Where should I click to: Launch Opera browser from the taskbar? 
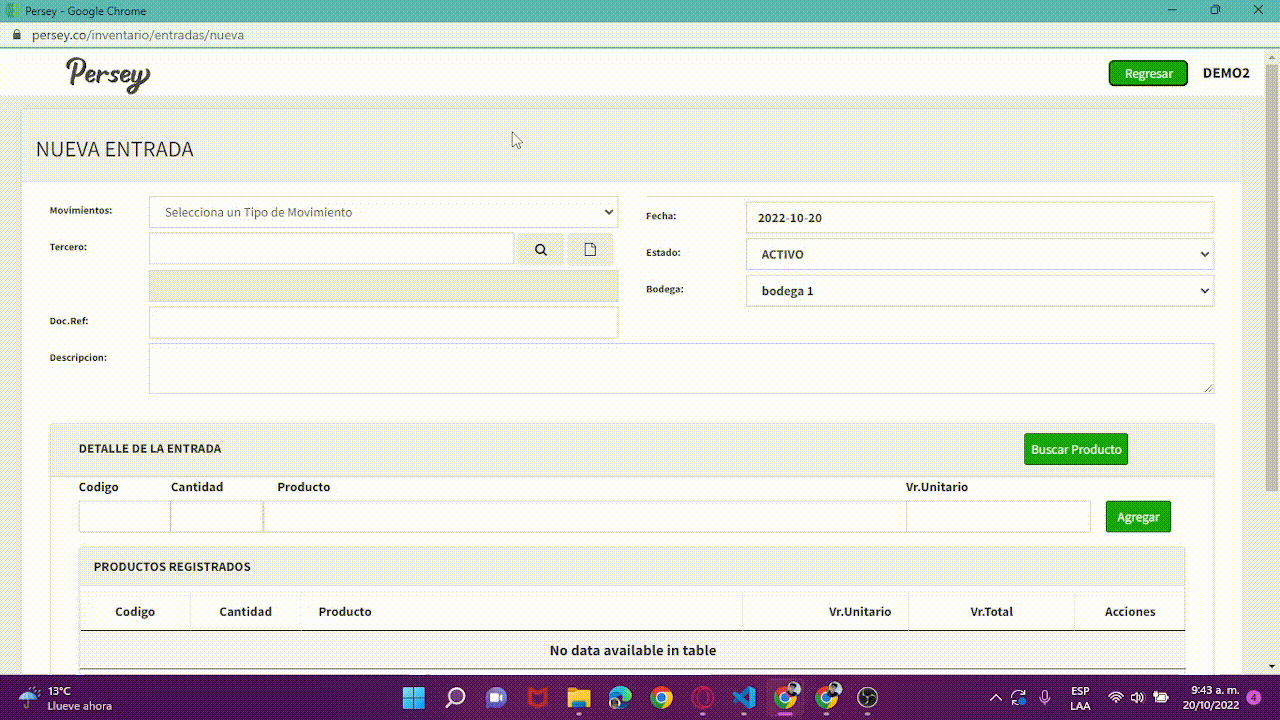703,697
